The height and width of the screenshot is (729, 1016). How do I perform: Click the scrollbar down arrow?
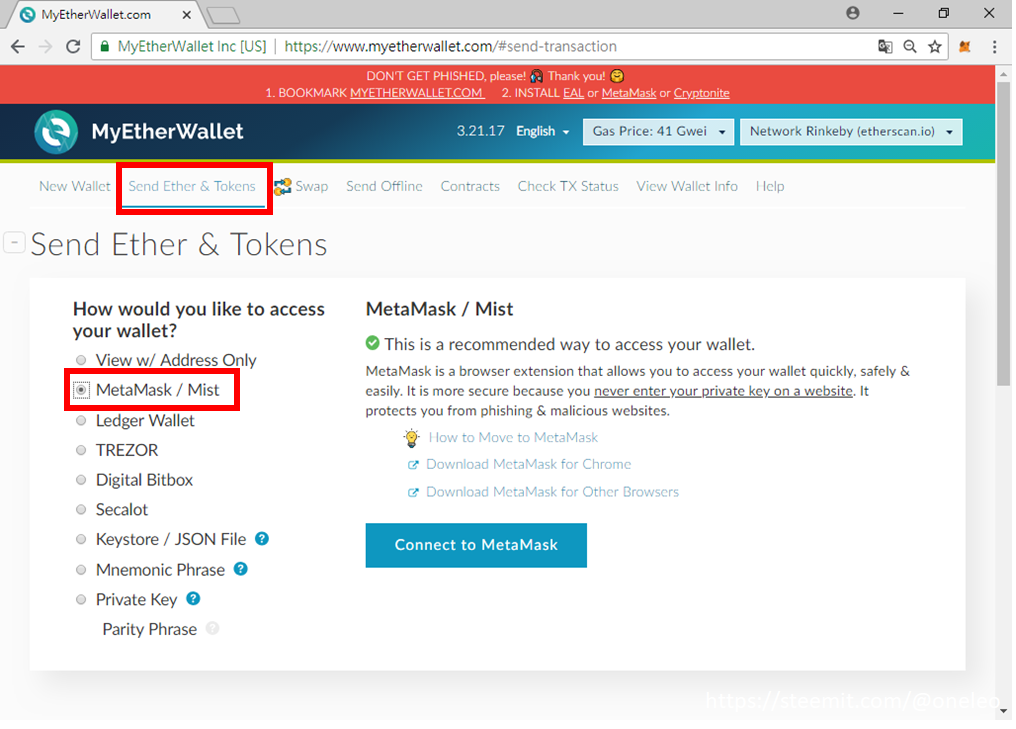pyautogui.click(x=1003, y=711)
